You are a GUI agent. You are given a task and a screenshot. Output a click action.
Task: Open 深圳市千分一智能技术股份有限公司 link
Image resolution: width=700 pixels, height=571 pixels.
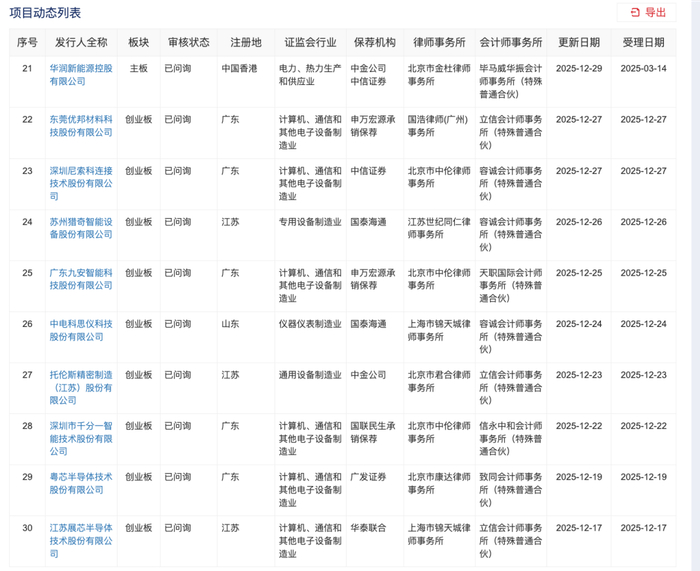[81, 438]
